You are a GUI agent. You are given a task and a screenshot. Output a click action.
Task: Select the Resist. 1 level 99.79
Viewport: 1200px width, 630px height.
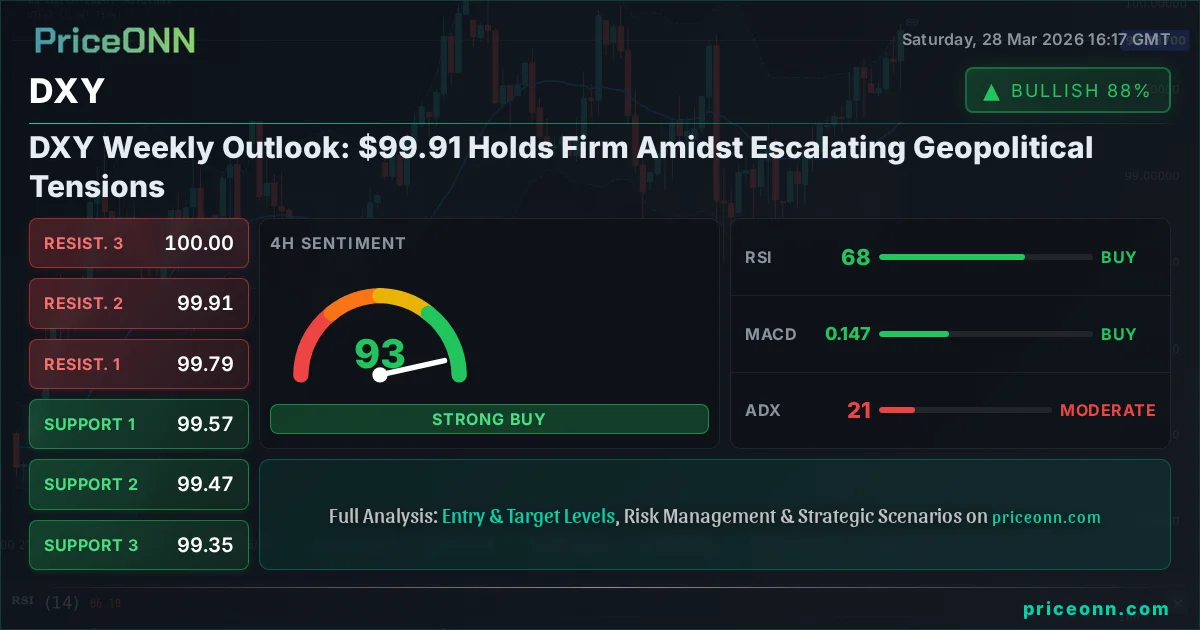[139, 364]
